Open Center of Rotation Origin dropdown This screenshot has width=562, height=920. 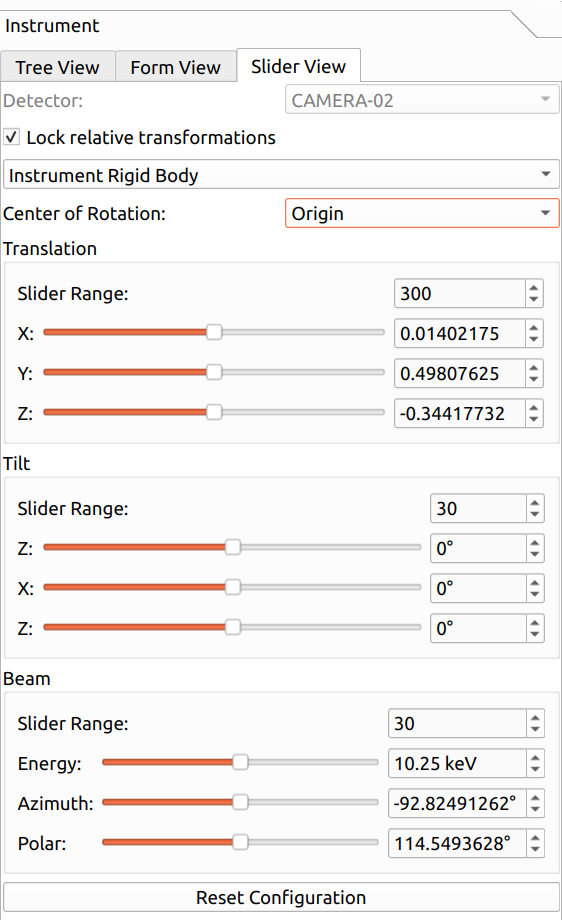point(422,213)
